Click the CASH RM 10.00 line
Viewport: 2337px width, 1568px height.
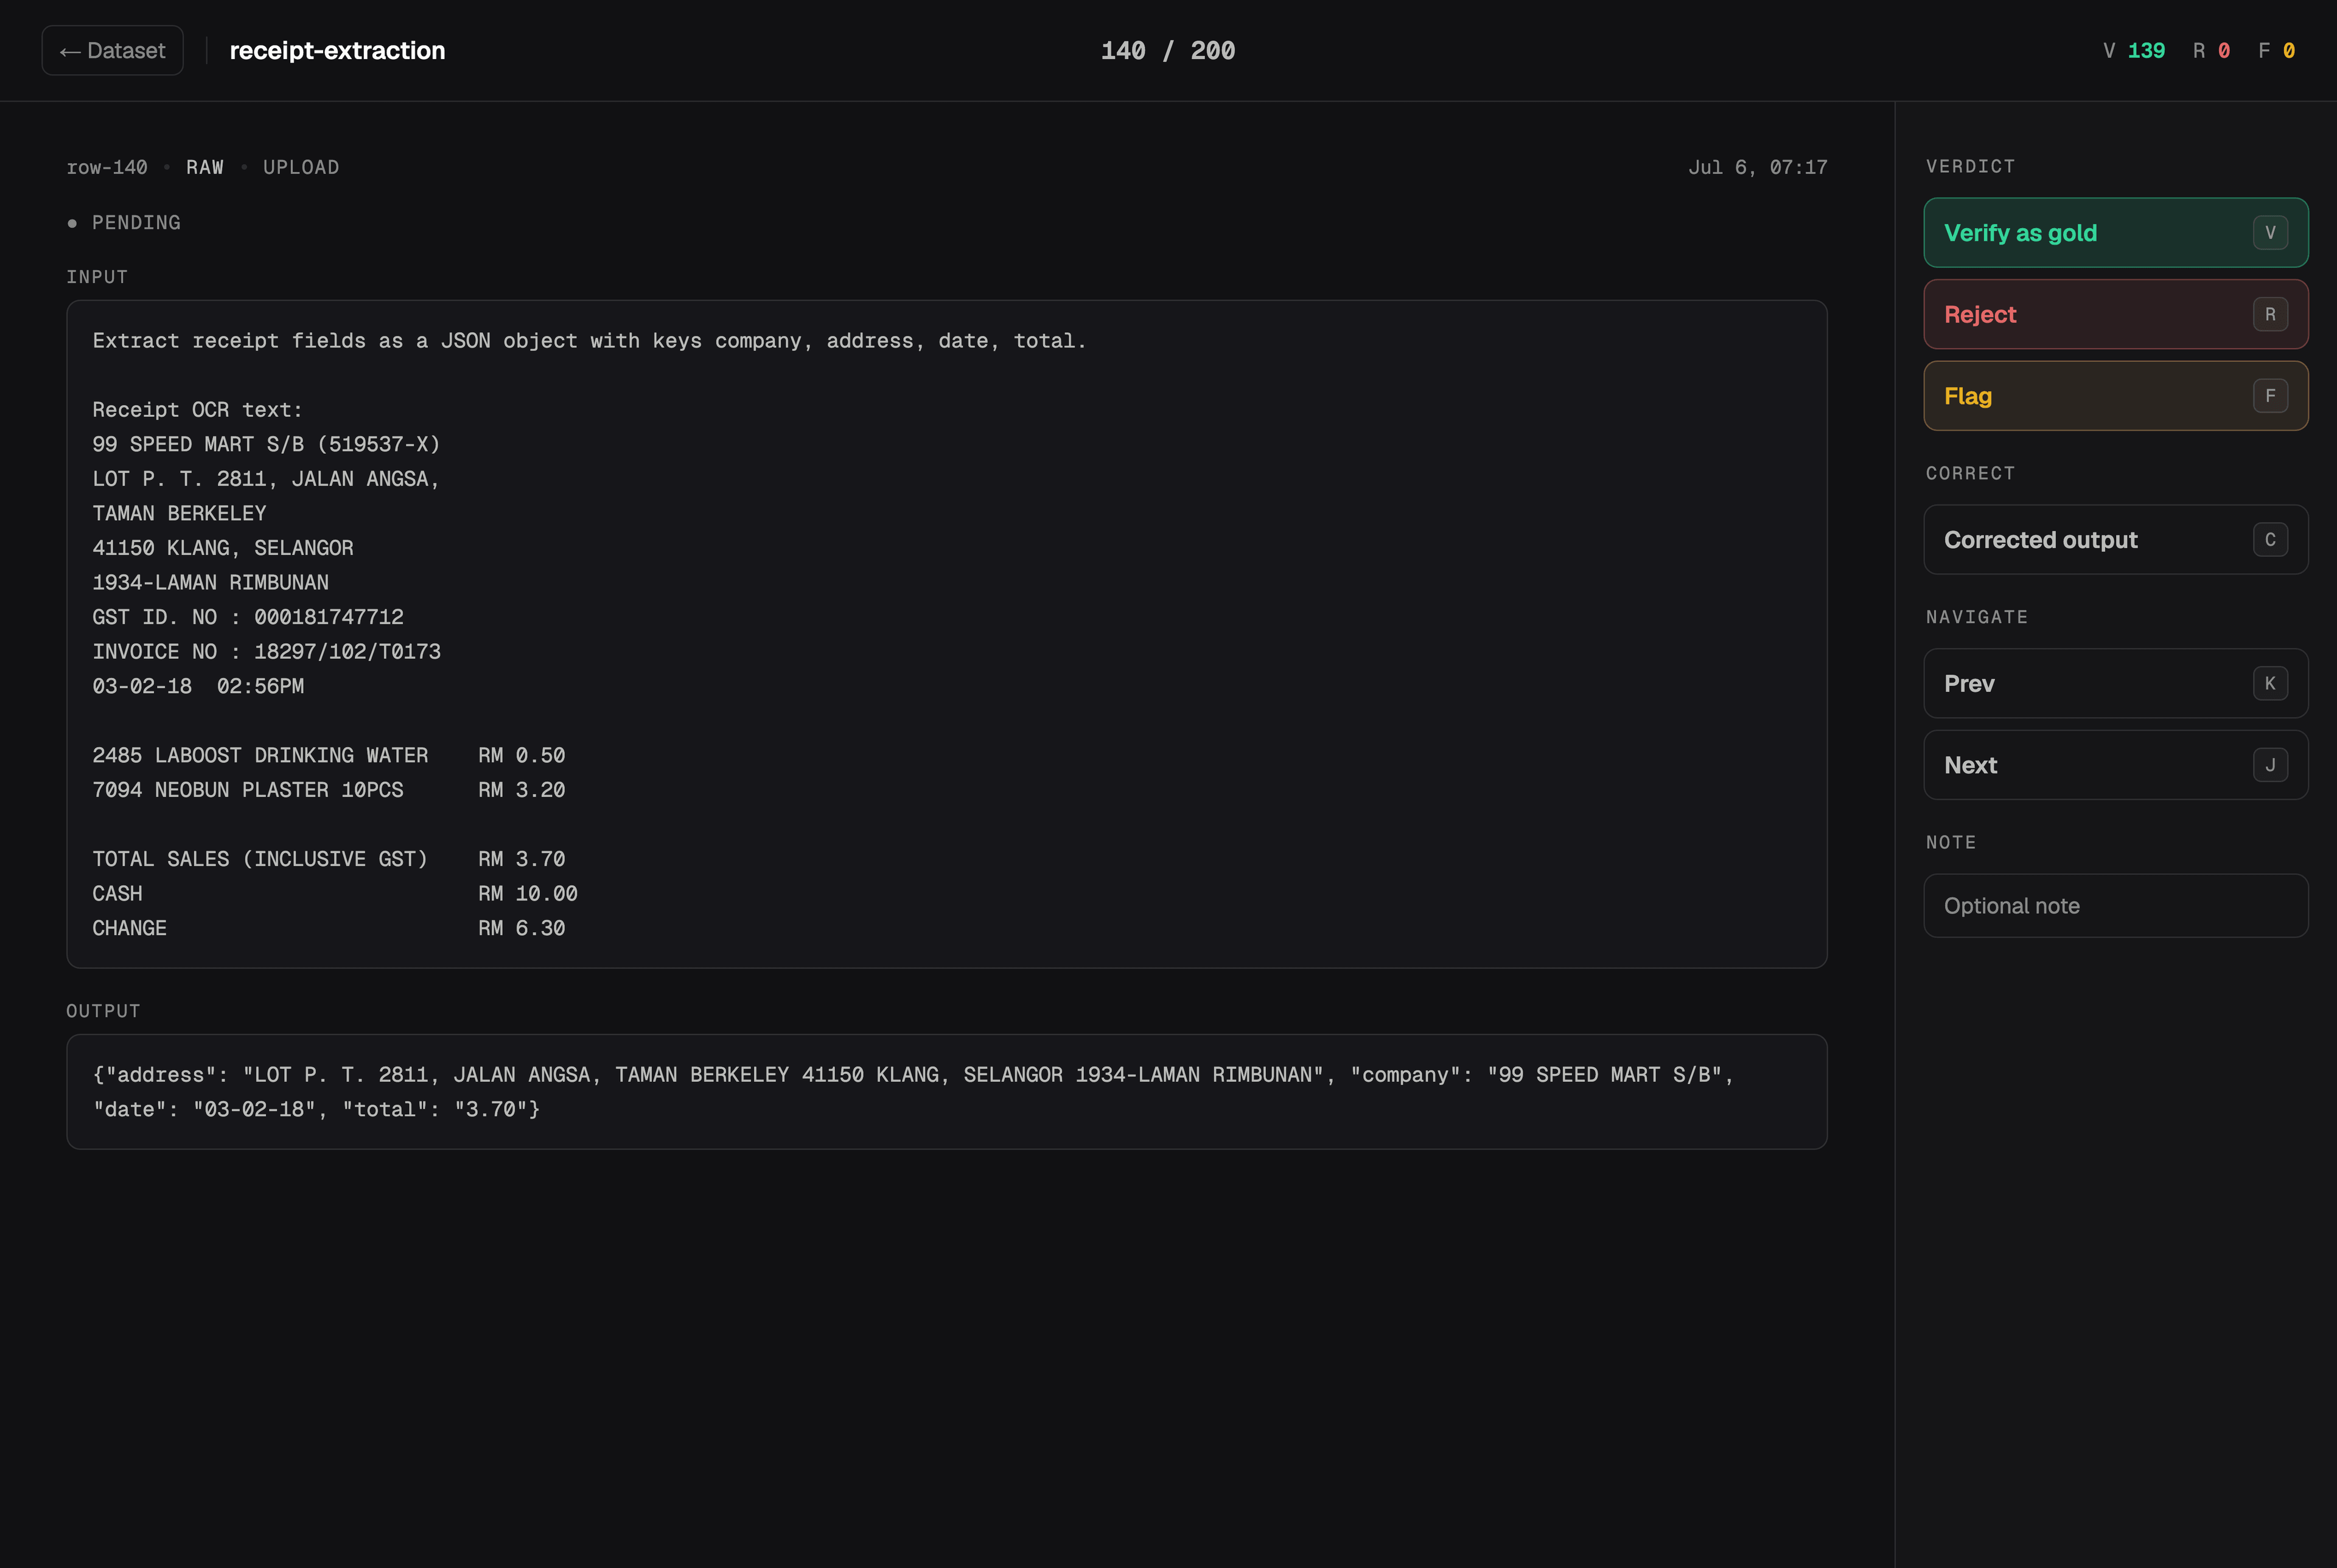pyautogui.click(x=335, y=894)
